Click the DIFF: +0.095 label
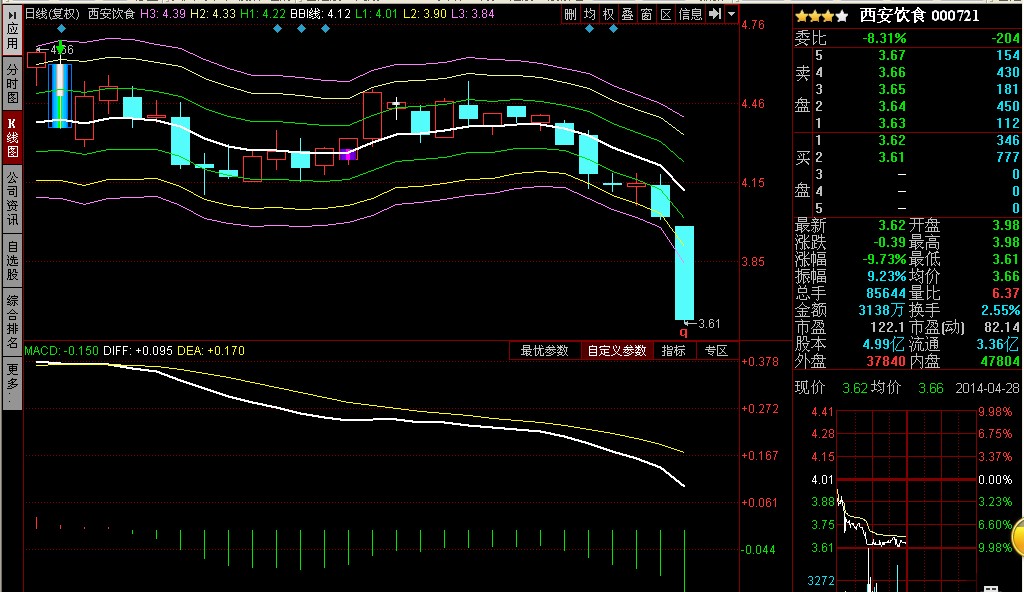The height and width of the screenshot is (592, 1024). (138, 351)
